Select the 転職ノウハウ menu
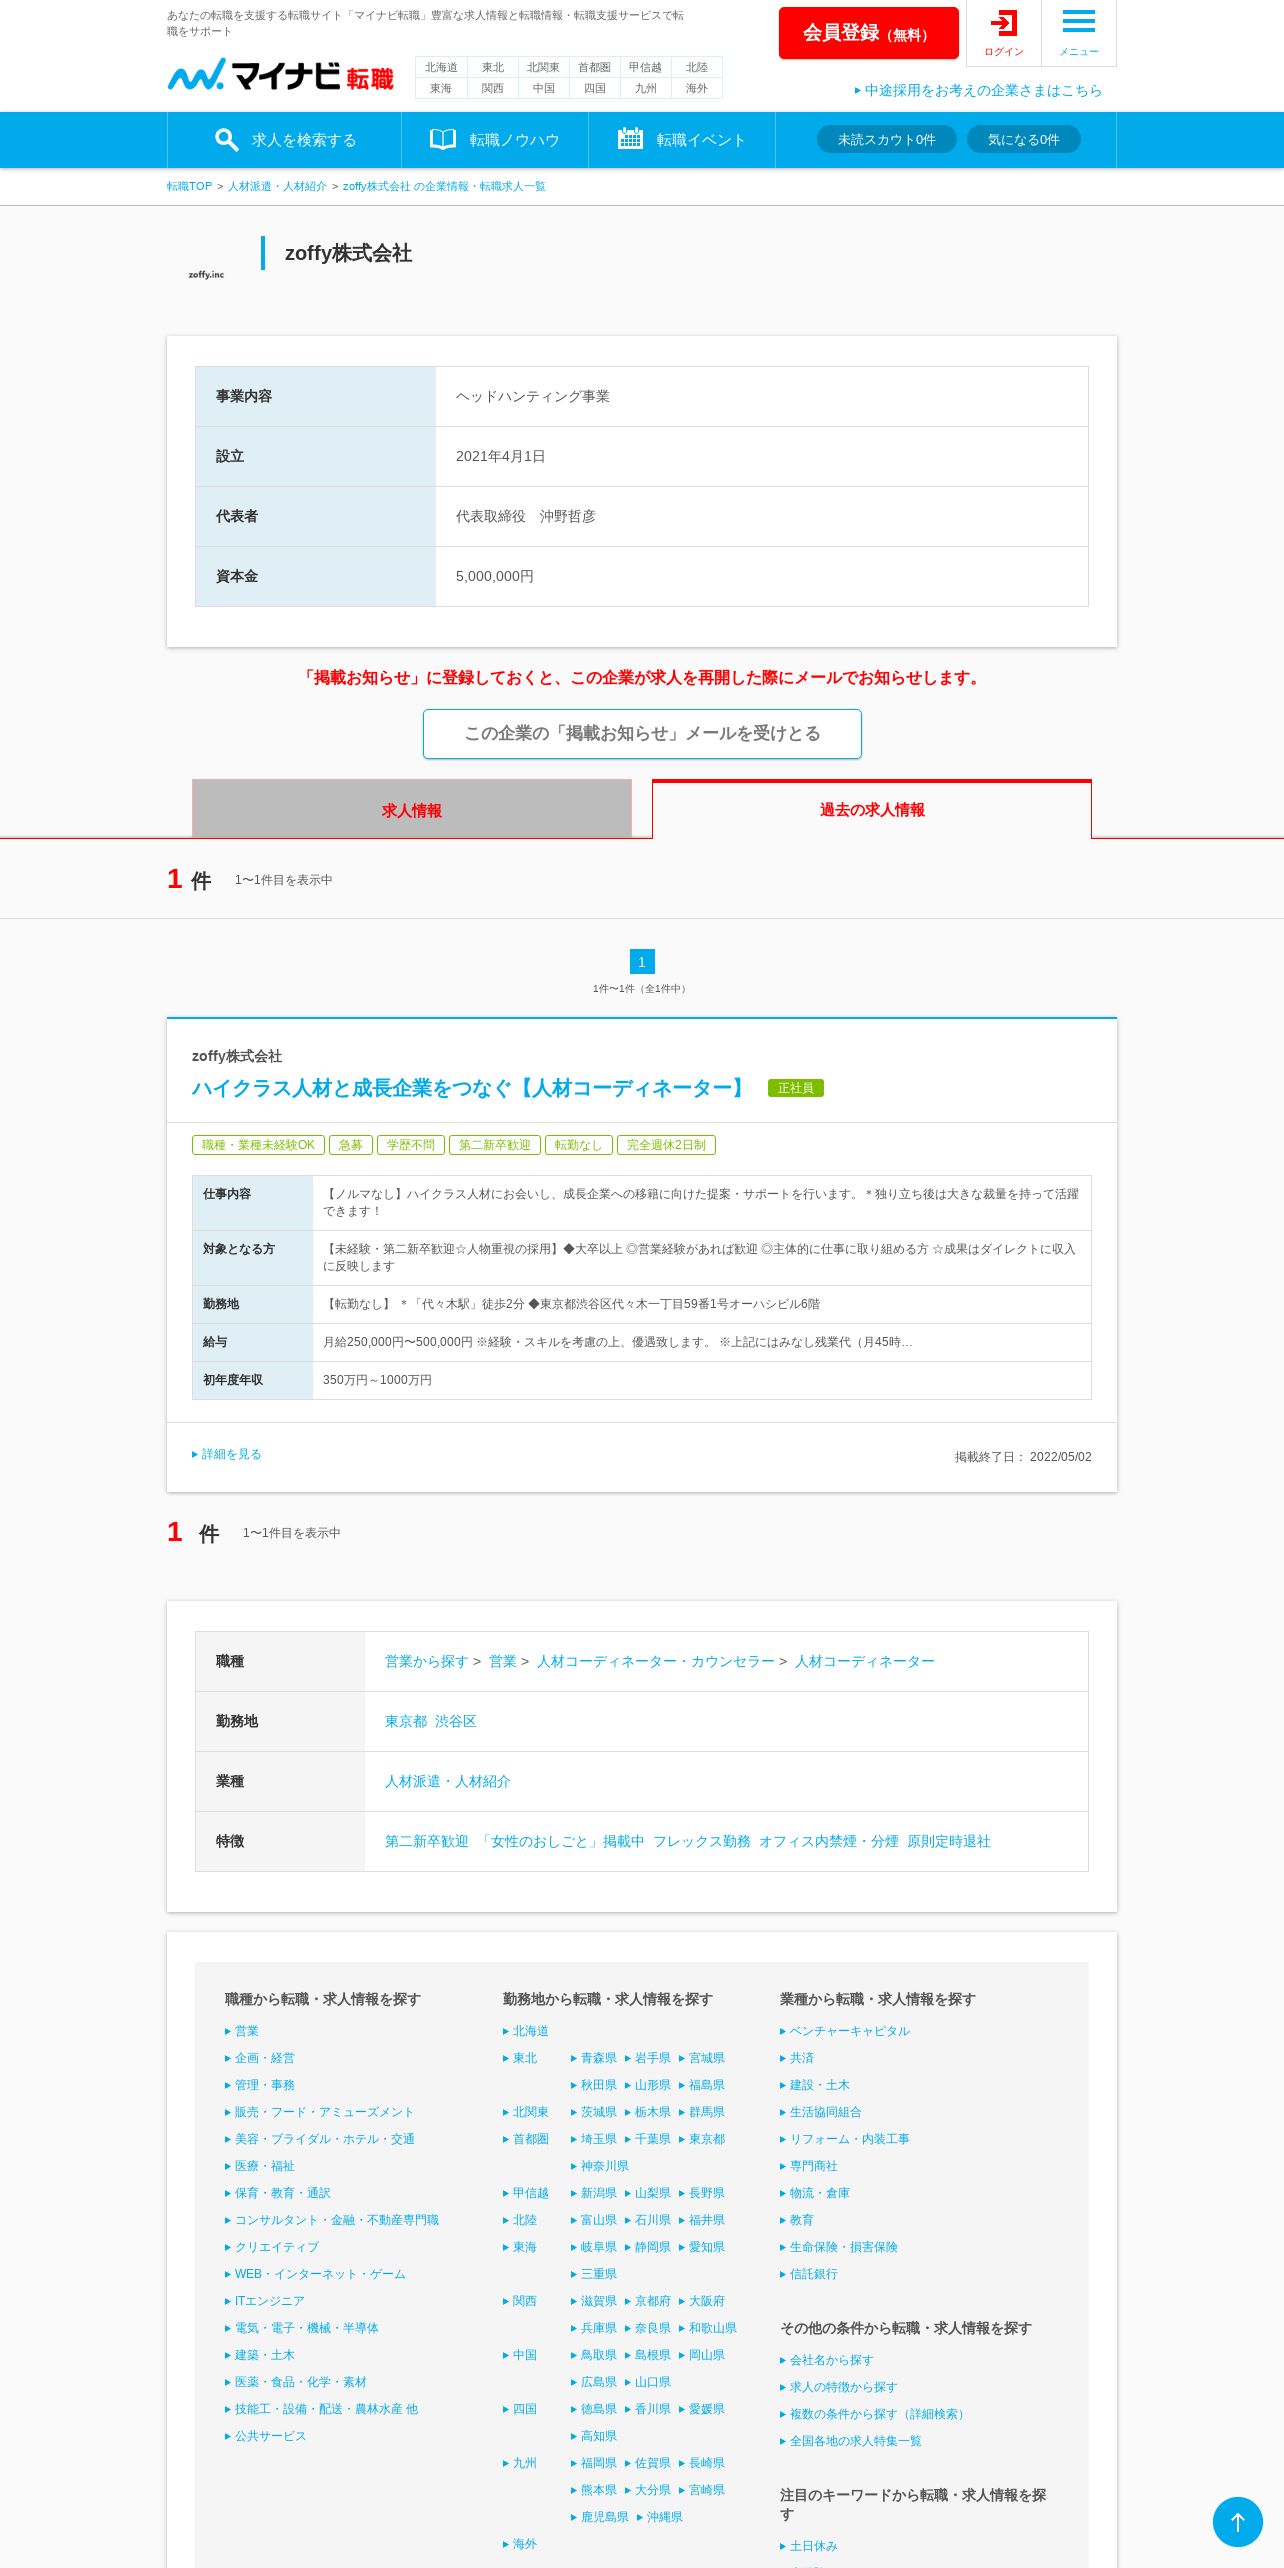This screenshot has width=1284, height=2568. [495, 140]
